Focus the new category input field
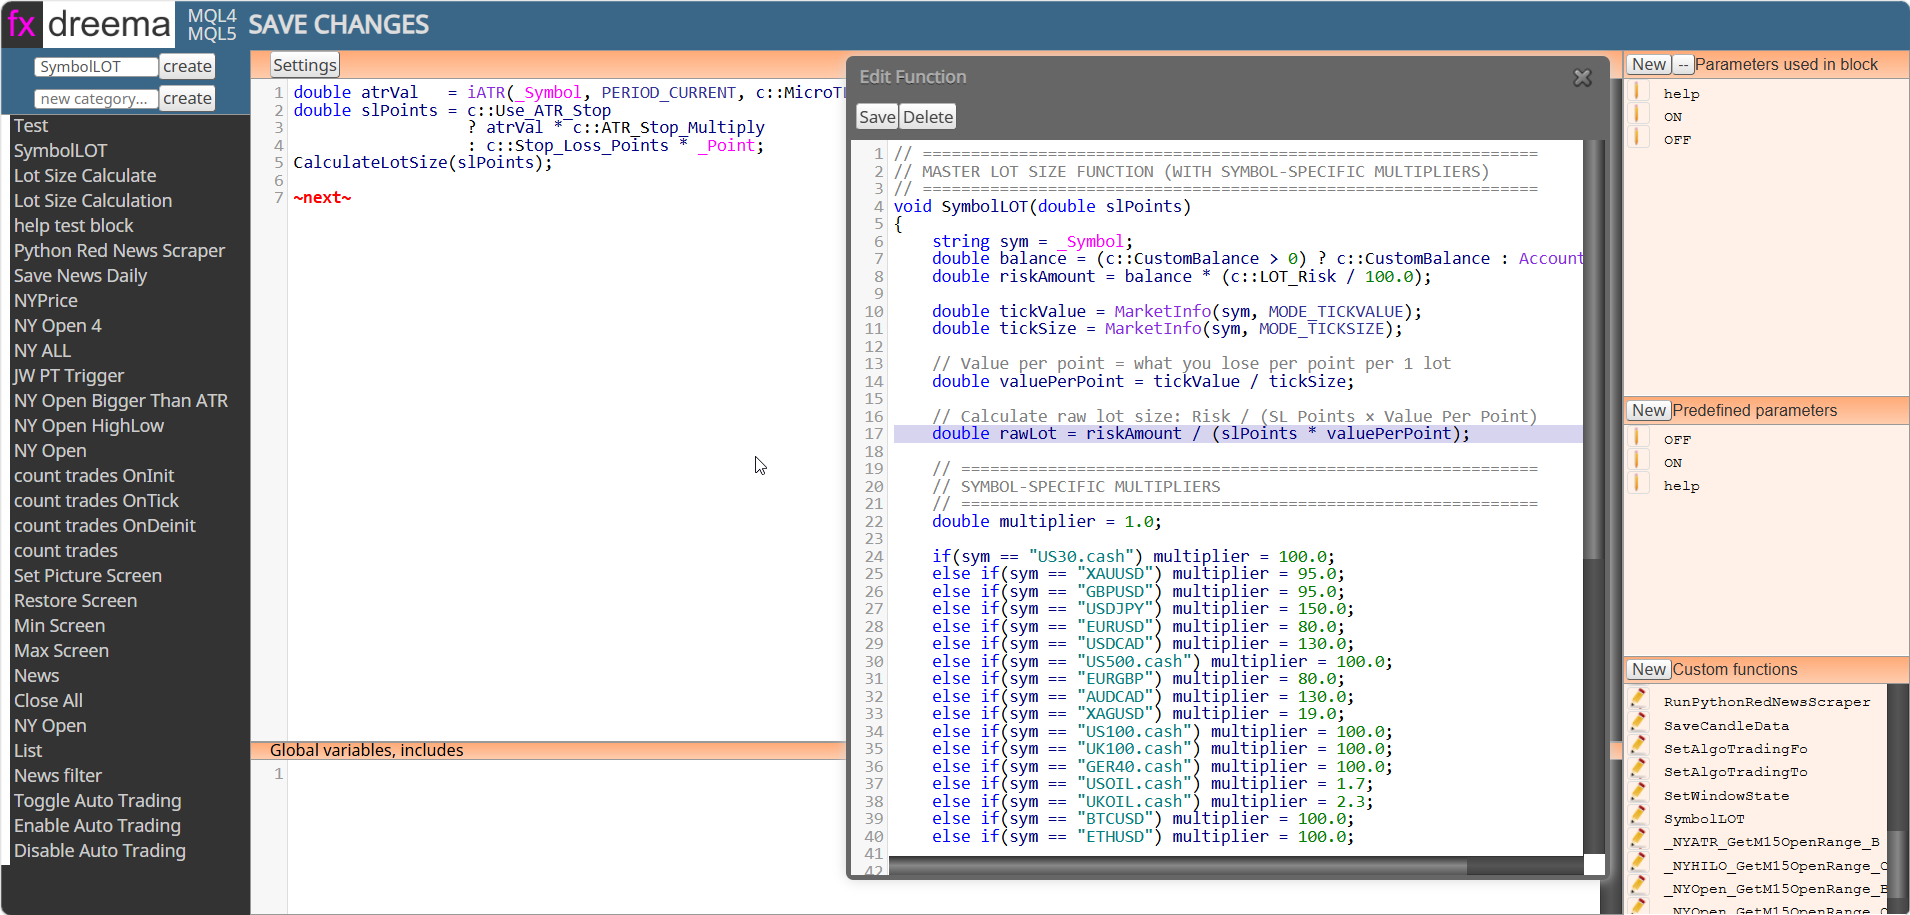 point(96,99)
